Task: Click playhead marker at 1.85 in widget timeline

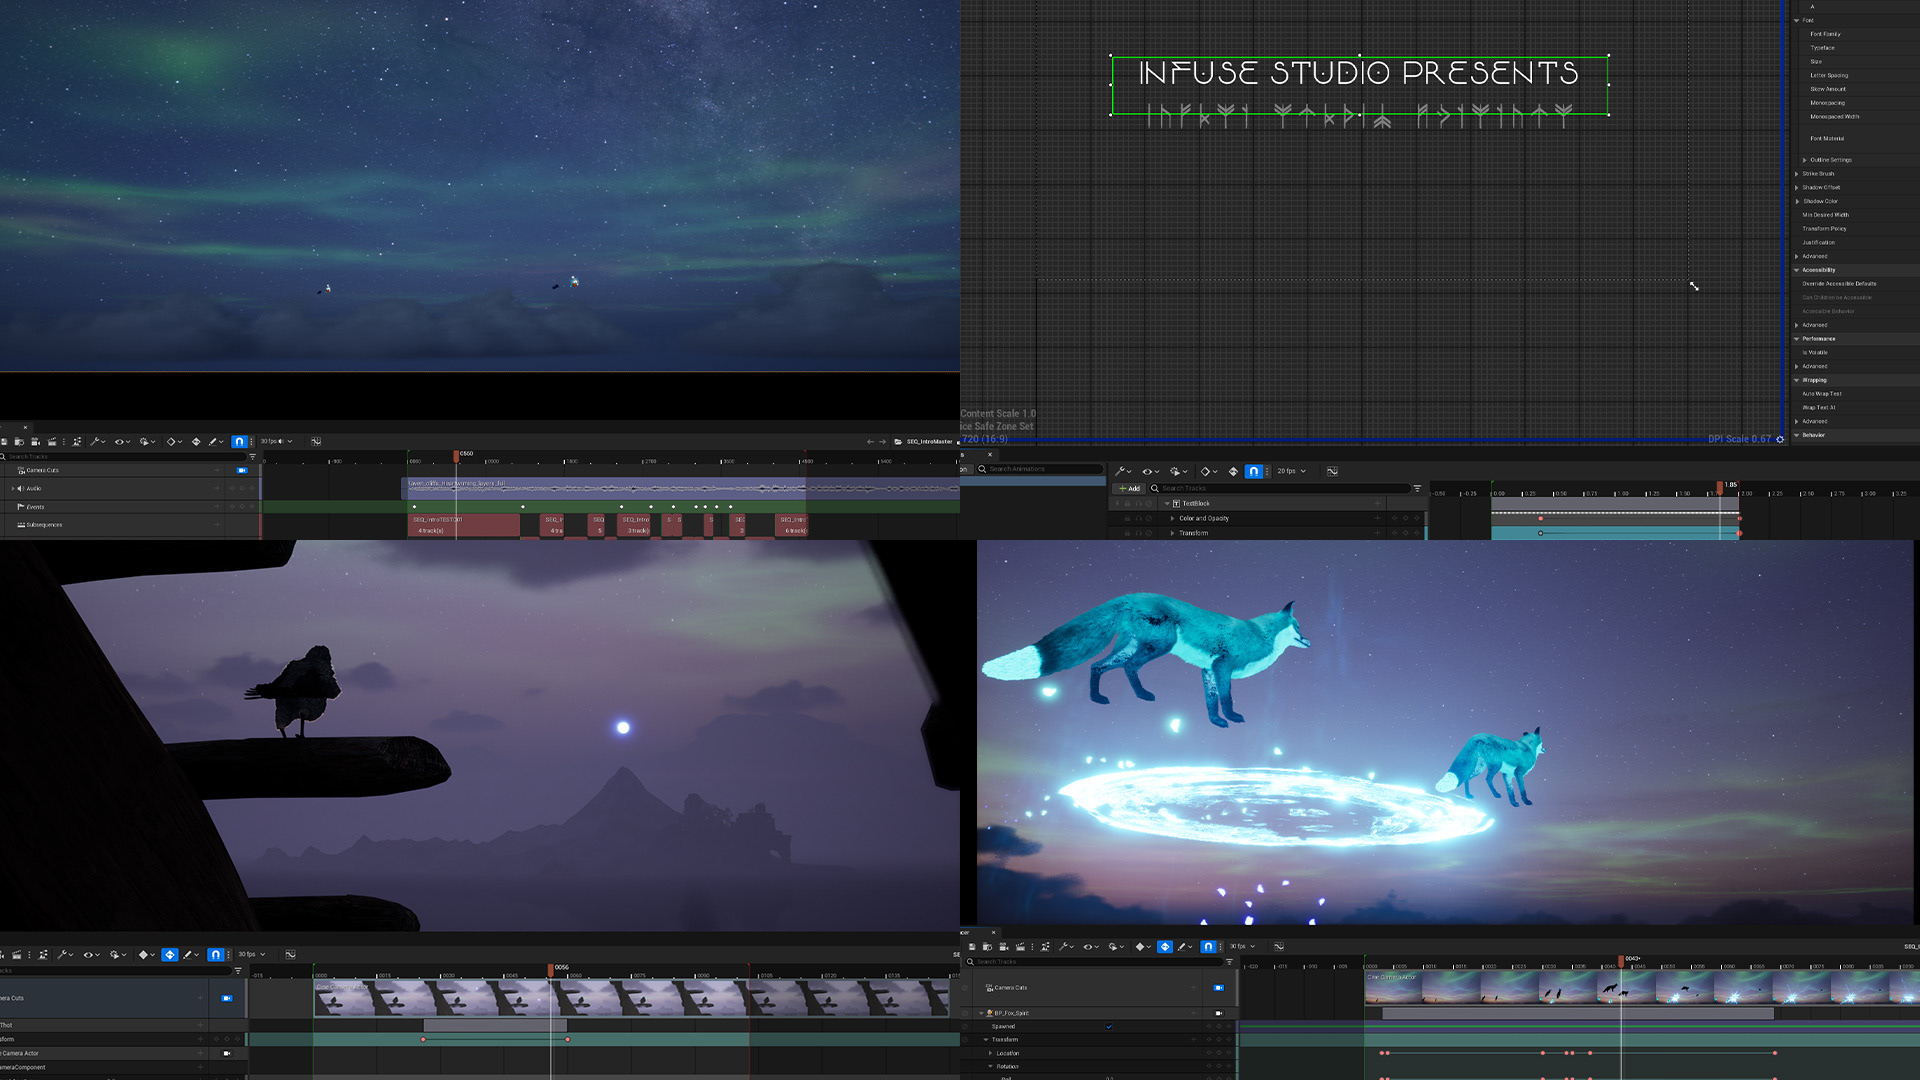Action: 1721,486
